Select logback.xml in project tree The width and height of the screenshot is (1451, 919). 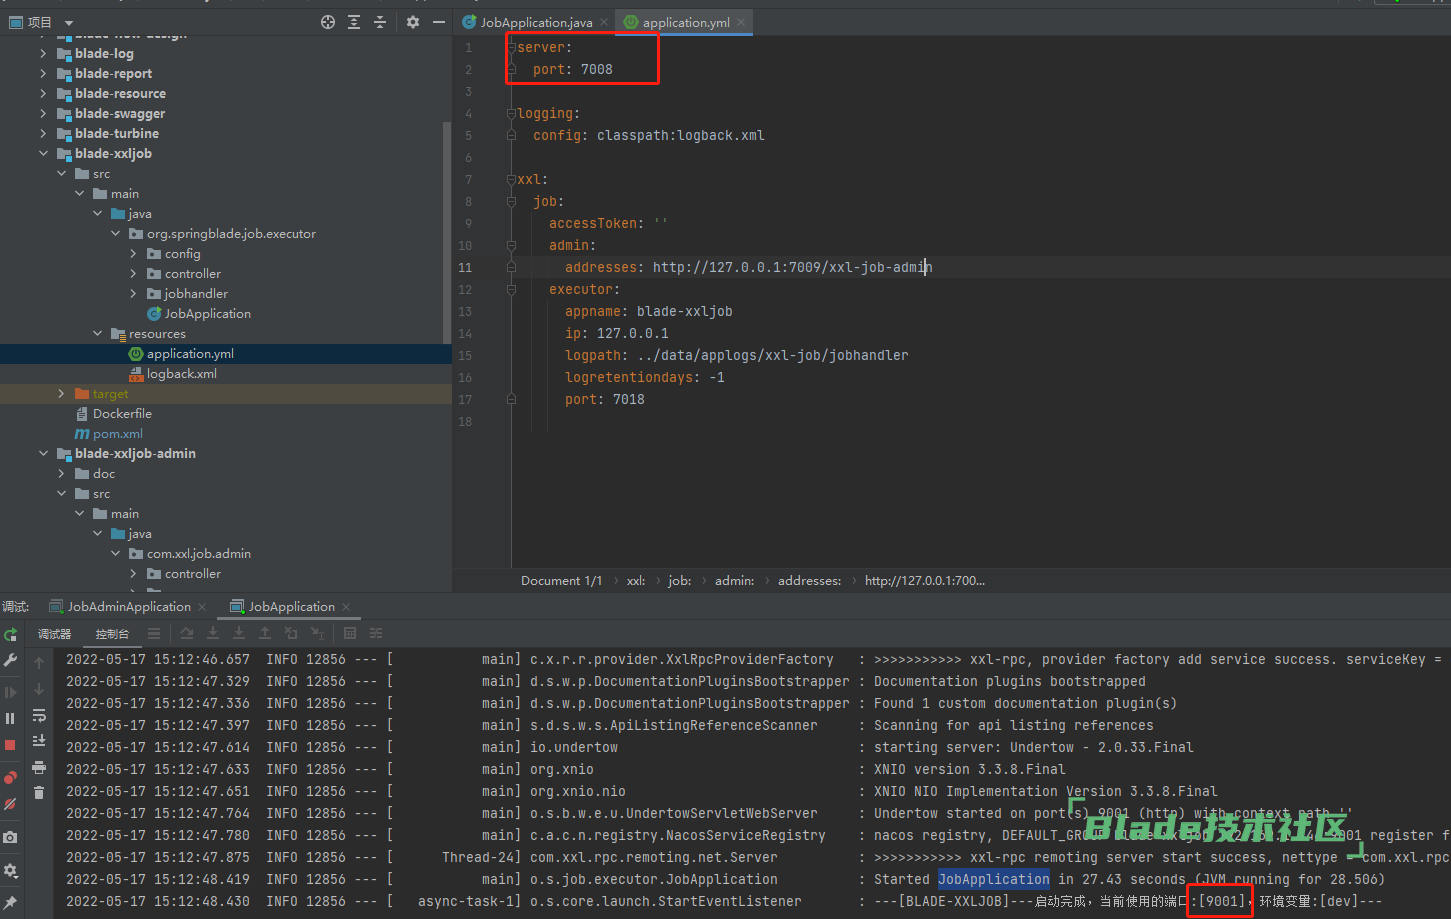[181, 373]
